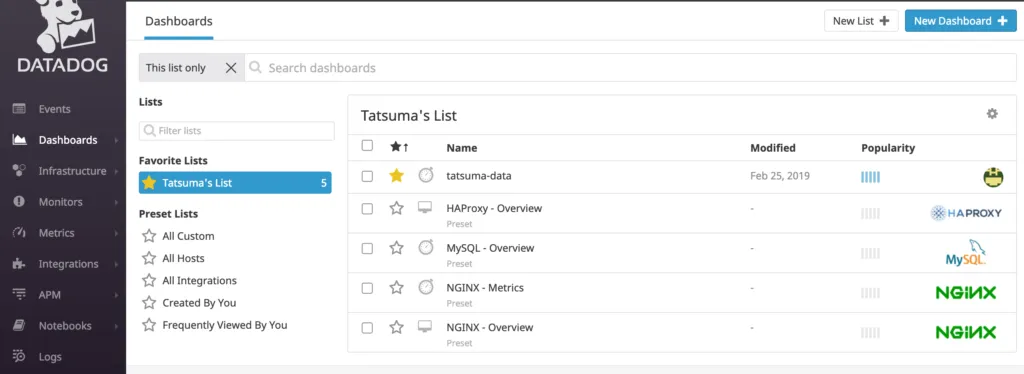Viewport: 1024px width, 374px height.
Task: Star the Frequently Viewed By You list
Action: pyautogui.click(x=149, y=324)
